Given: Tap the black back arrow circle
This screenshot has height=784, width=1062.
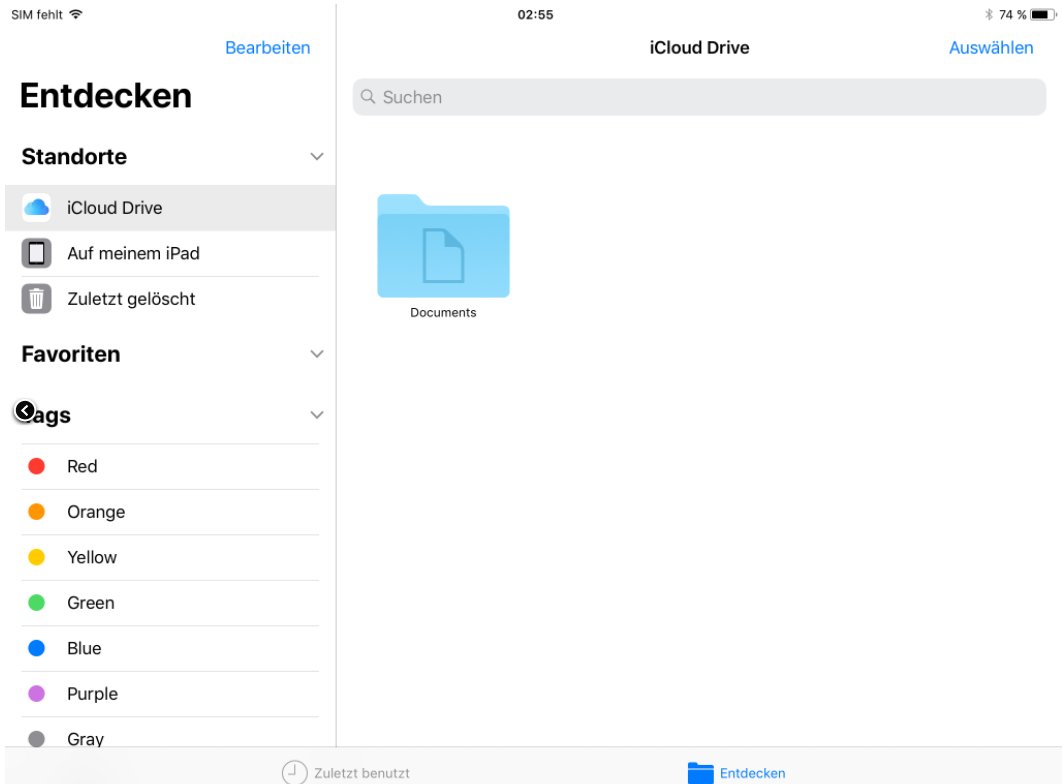Looking at the screenshot, I should coord(25,410).
